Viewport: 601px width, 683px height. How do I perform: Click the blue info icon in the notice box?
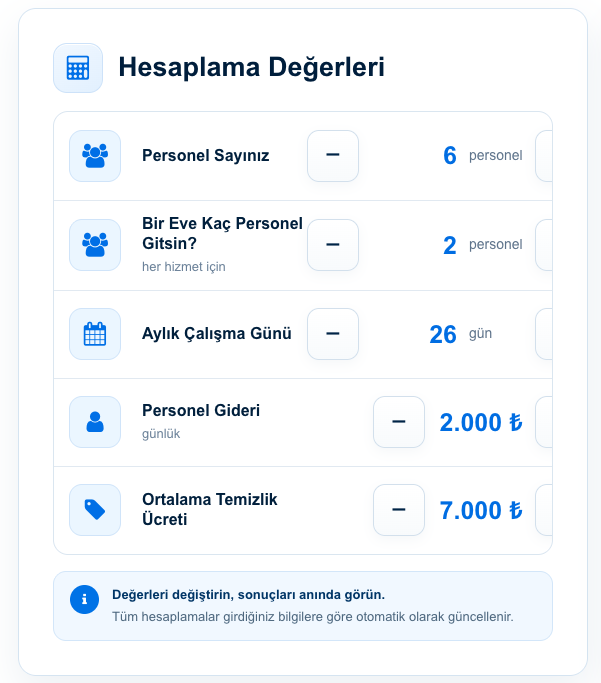(x=84, y=599)
